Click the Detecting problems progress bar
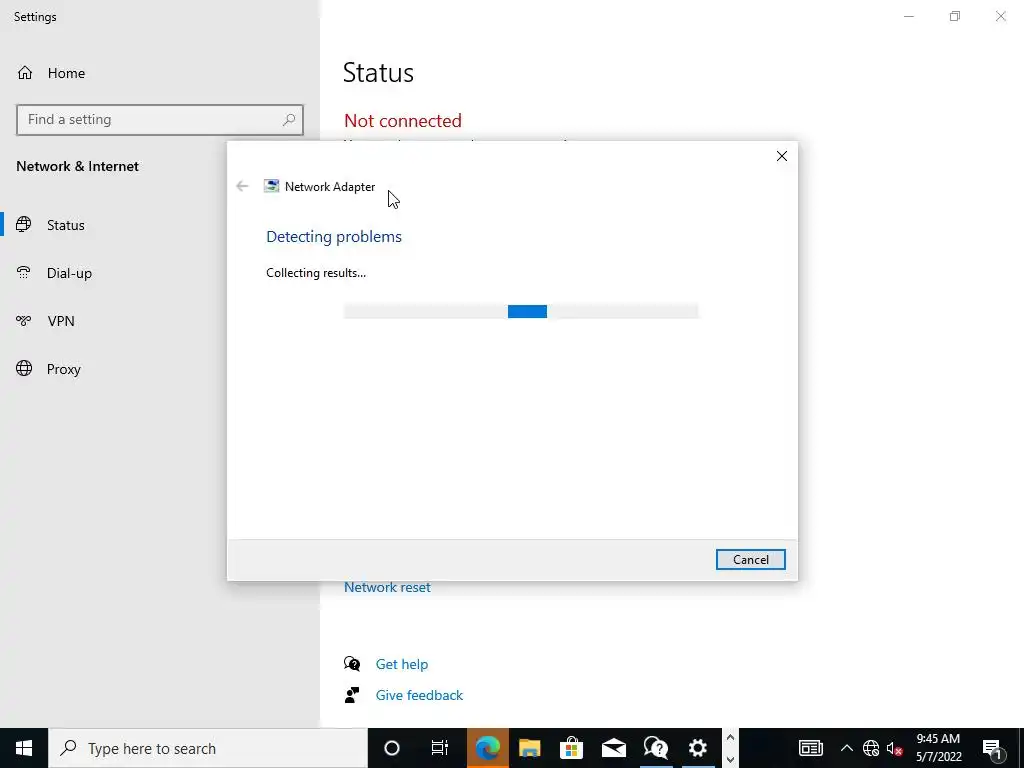The image size is (1024, 768). (521, 312)
